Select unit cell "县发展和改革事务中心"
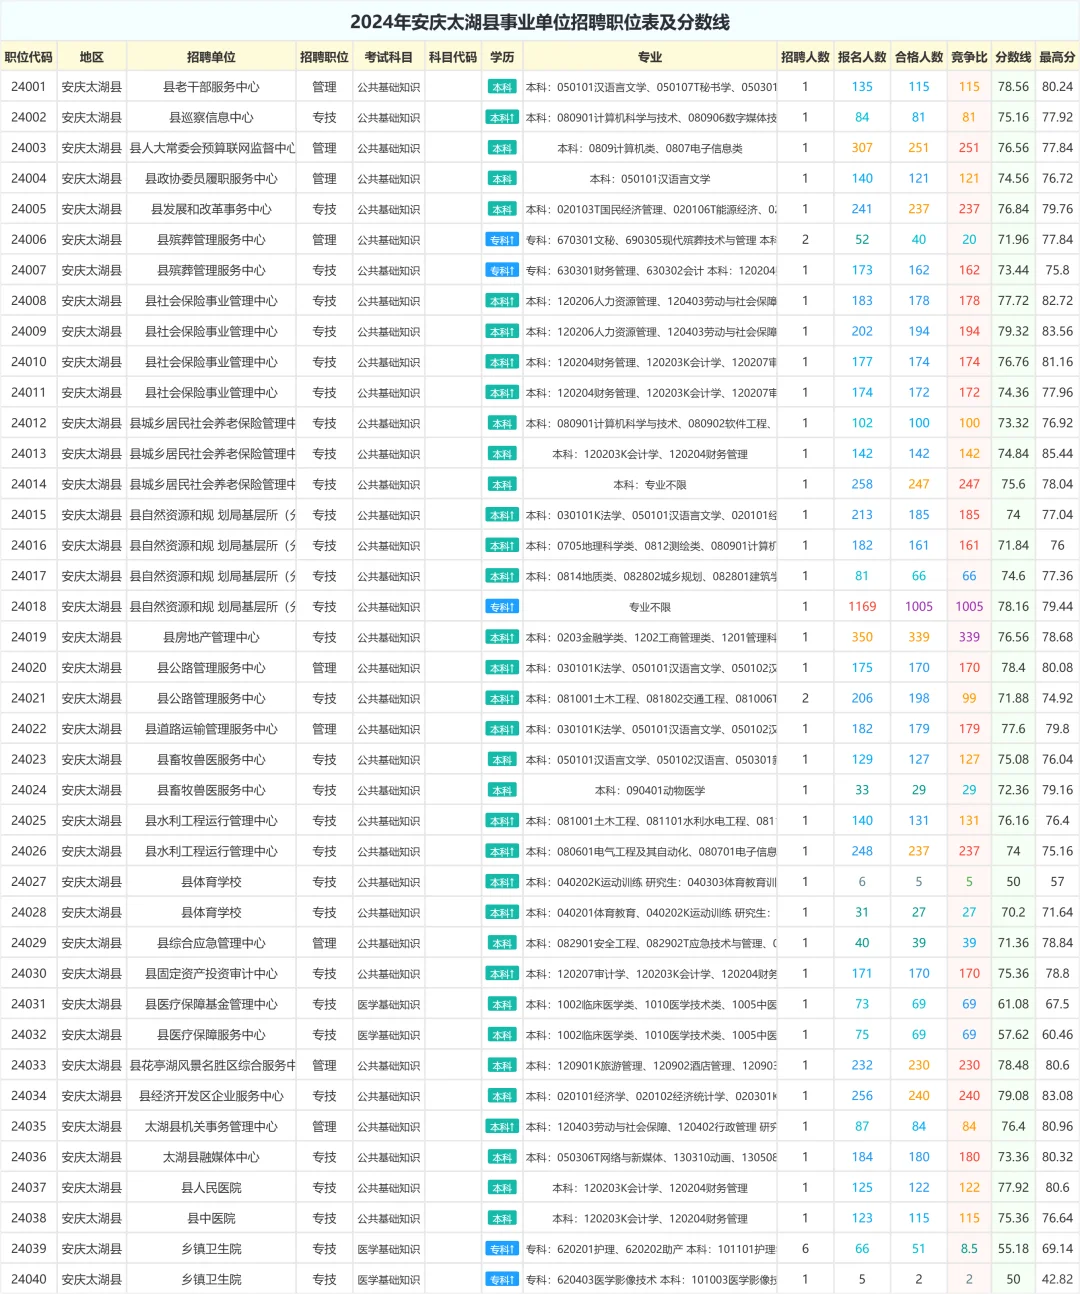Viewport: 1080px width, 1294px height. coord(211,209)
